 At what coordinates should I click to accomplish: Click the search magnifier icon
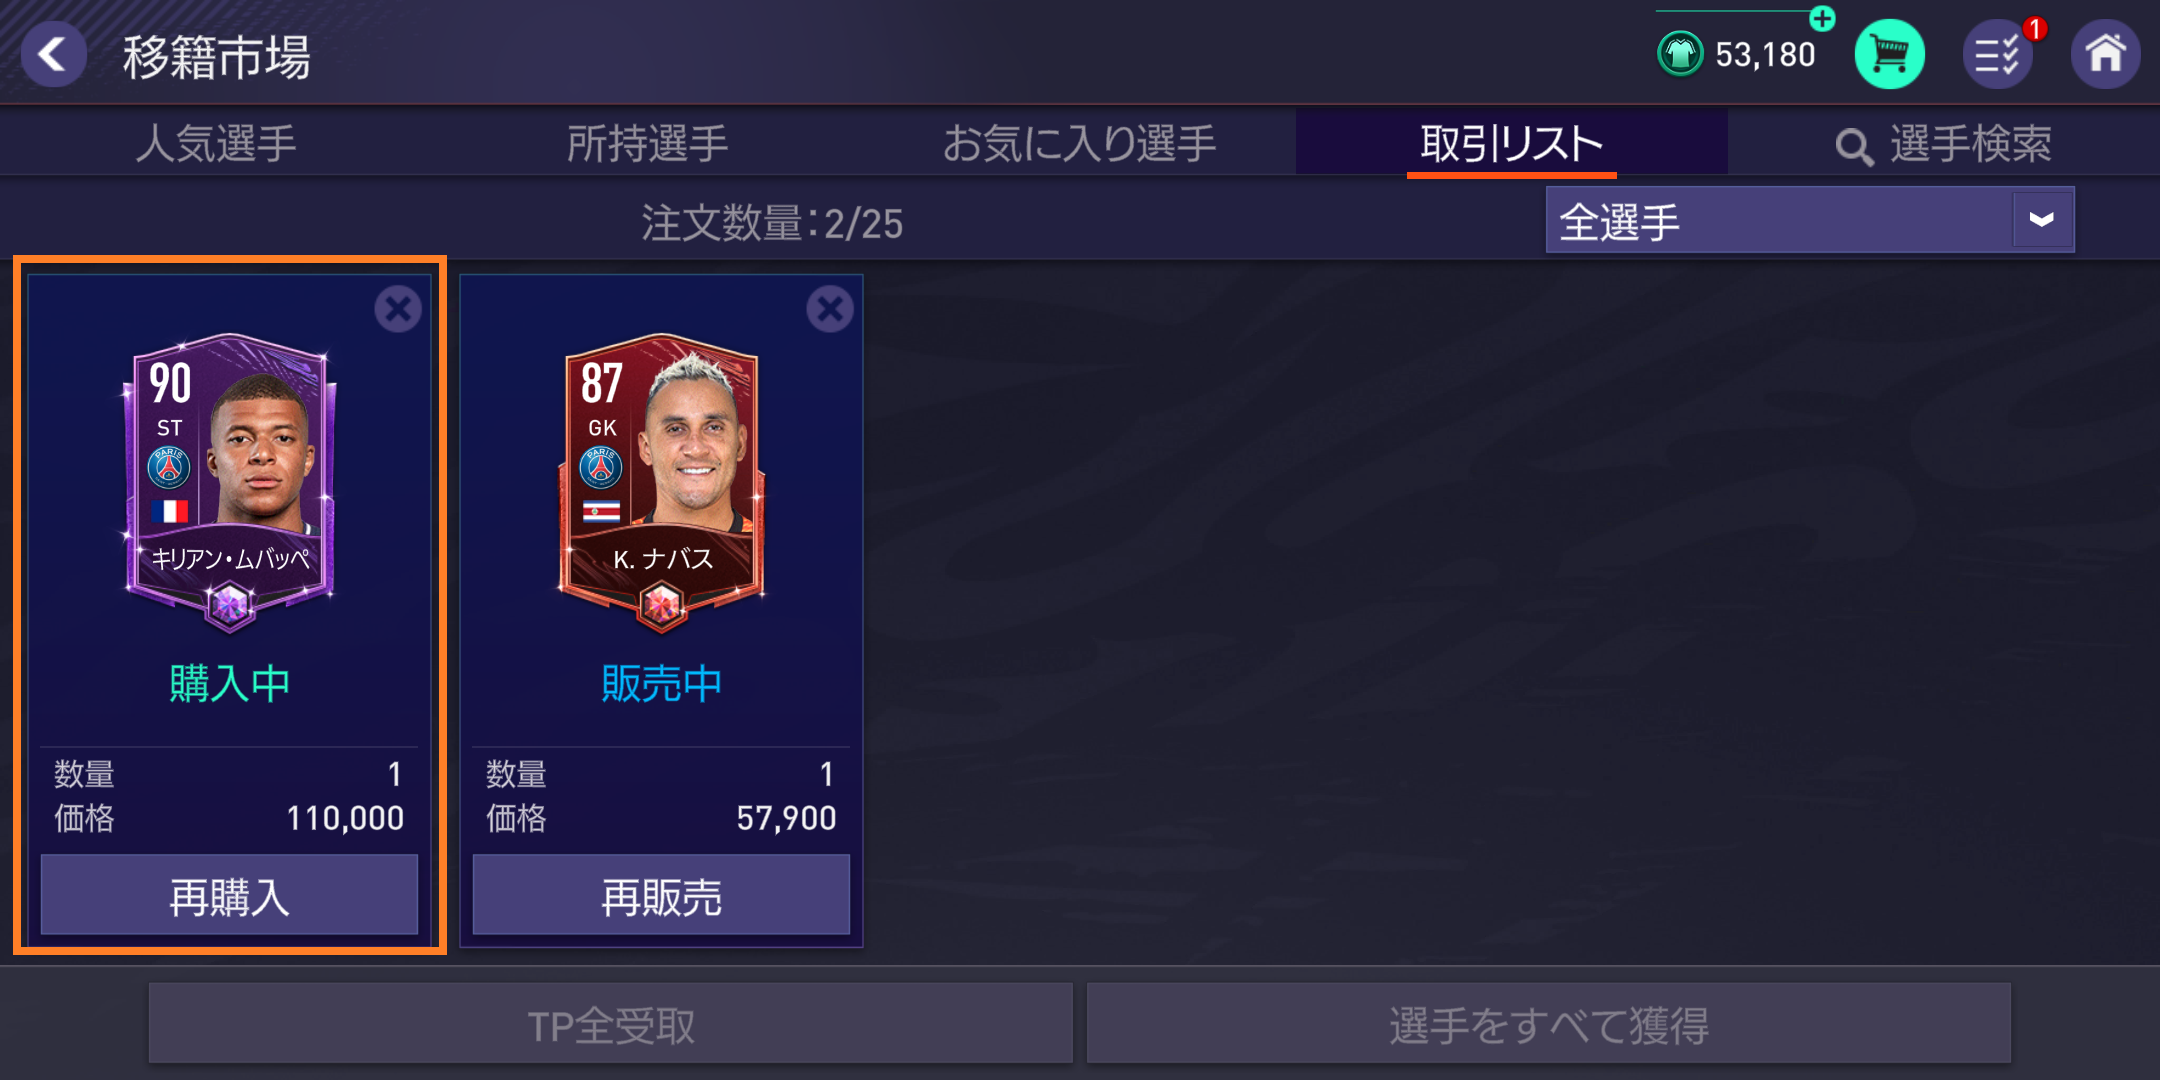(x=1854, y=147)
